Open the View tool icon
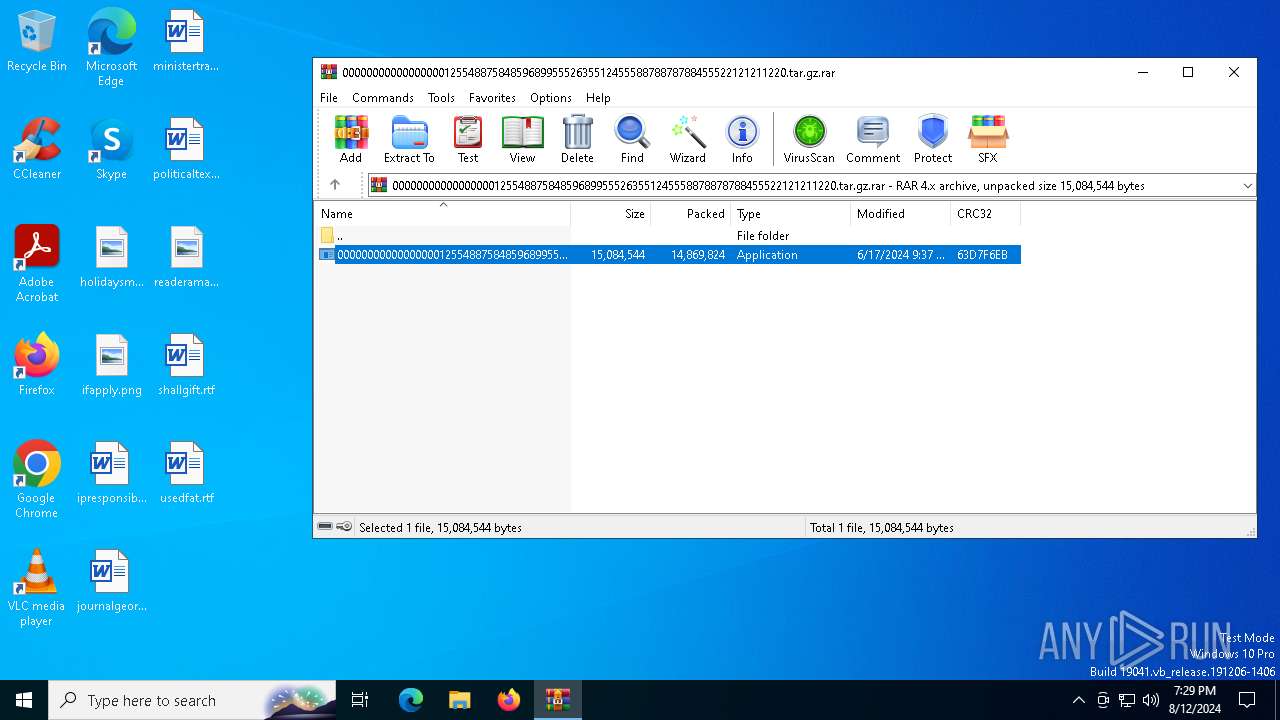 pyautogui.click(x=522, y=139)
